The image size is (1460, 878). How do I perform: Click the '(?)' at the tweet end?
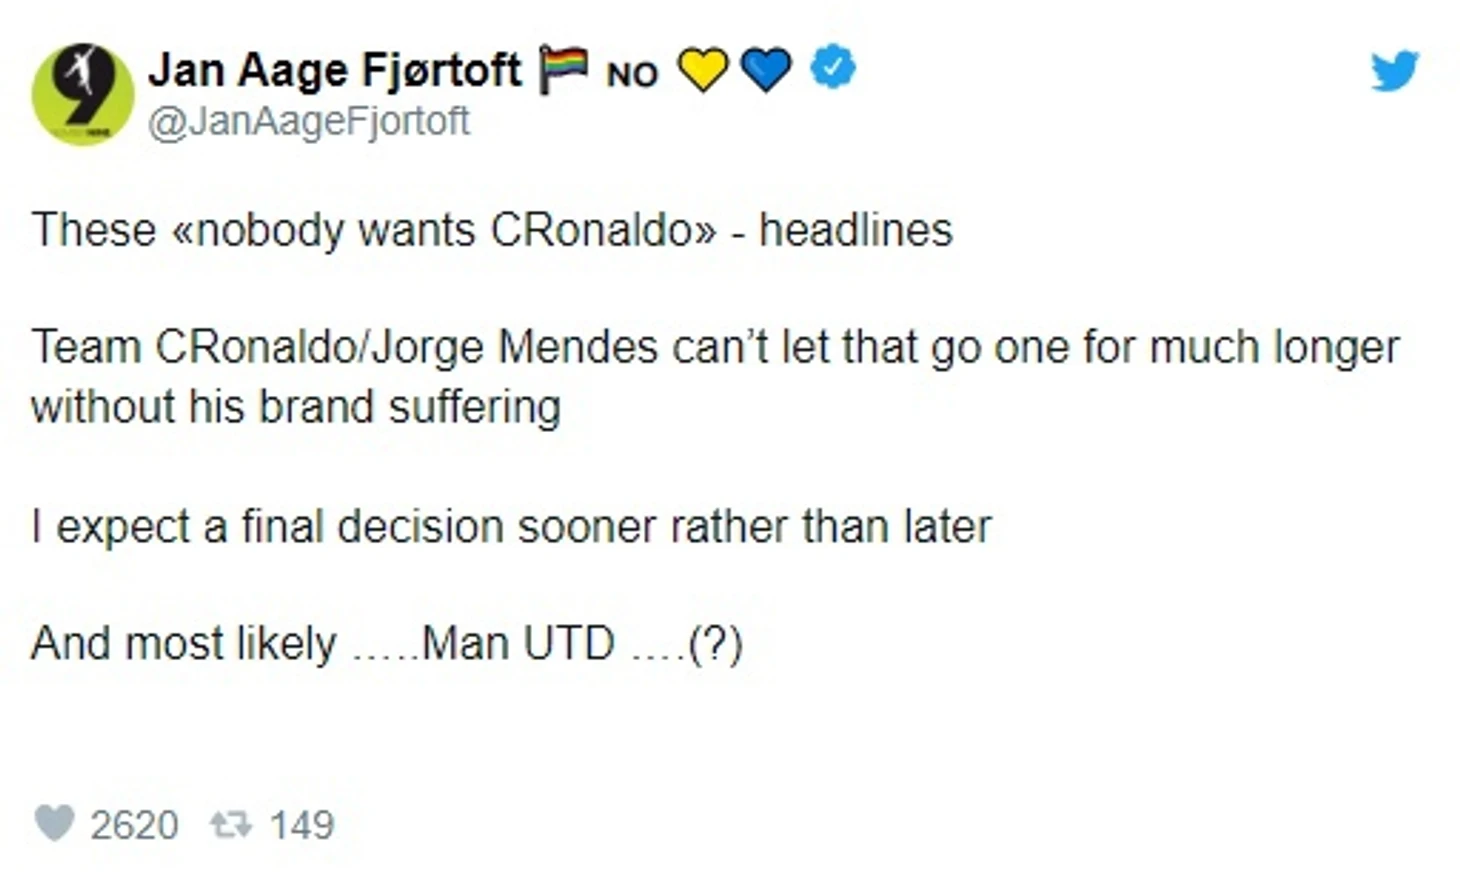716,645
